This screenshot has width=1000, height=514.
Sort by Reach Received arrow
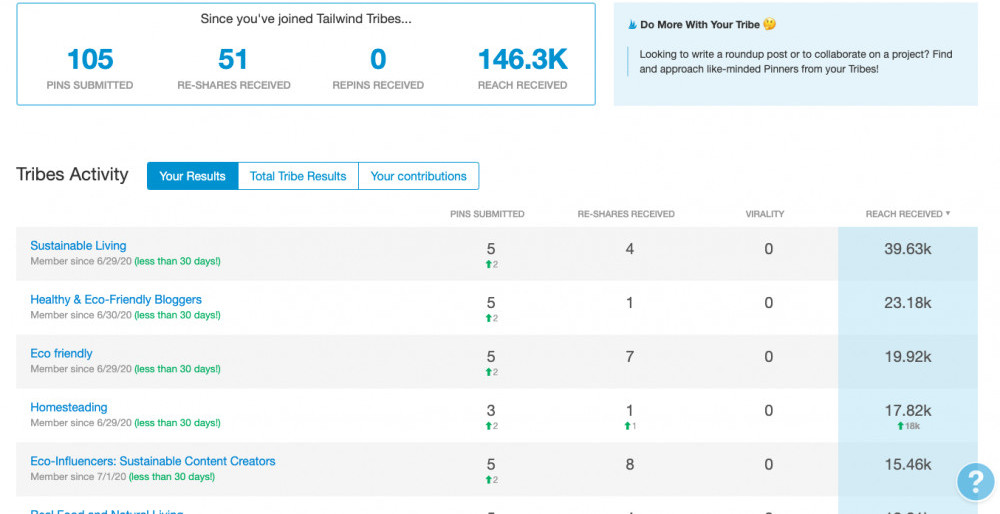coord(948,214)
